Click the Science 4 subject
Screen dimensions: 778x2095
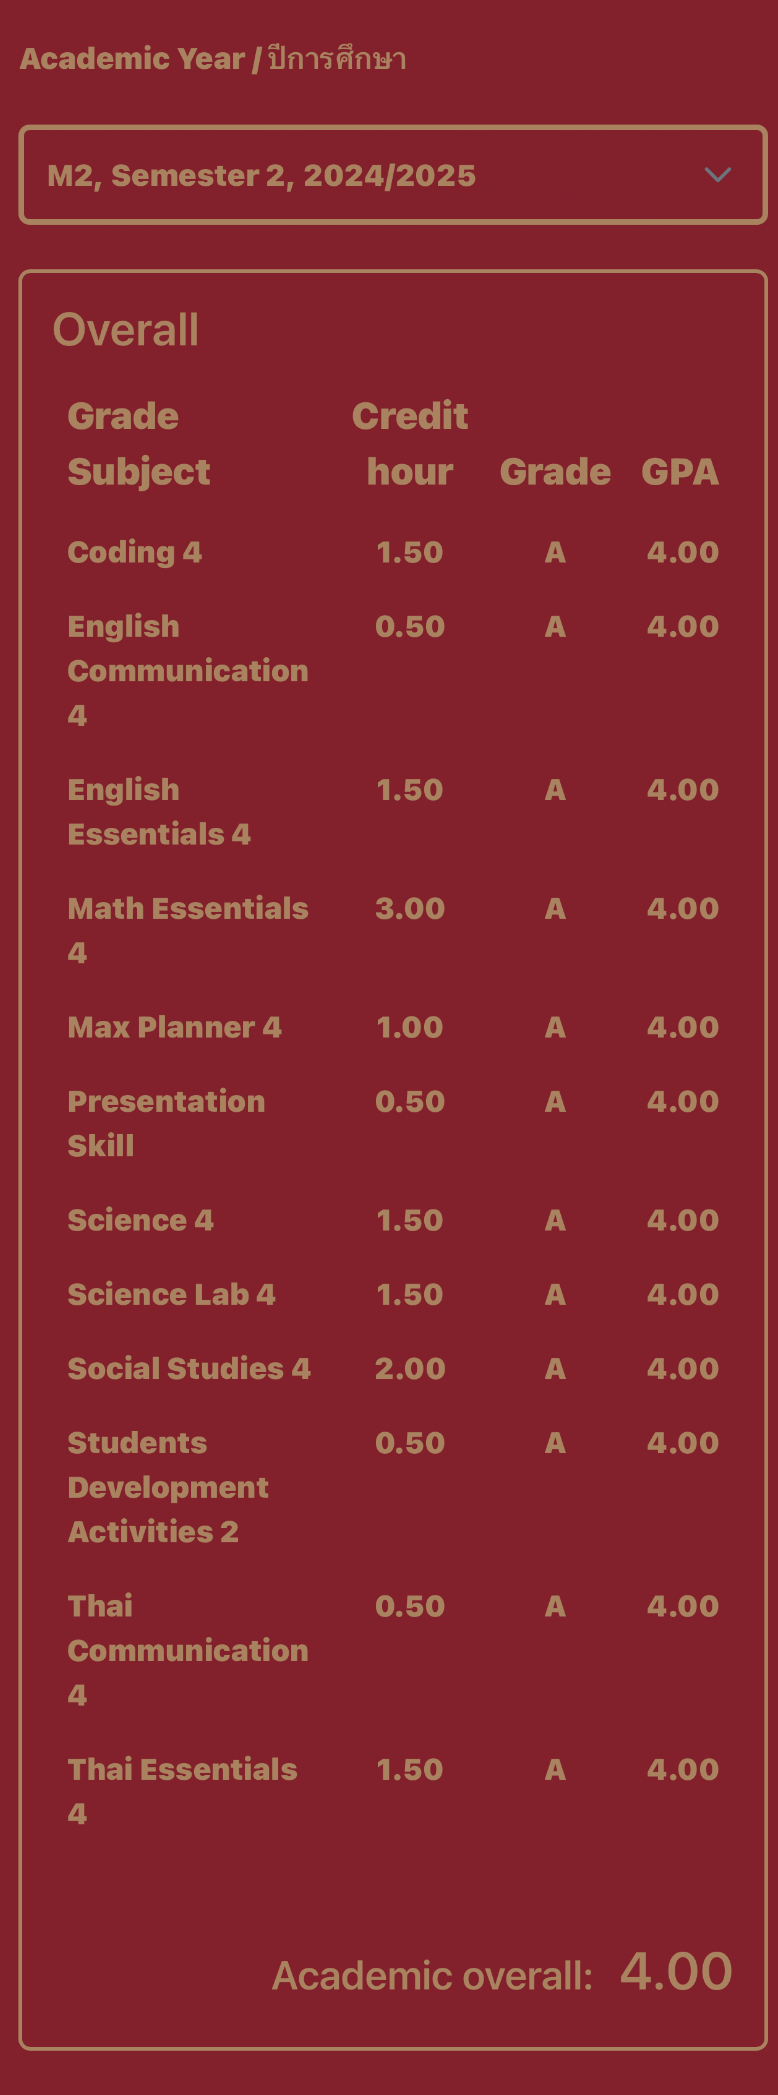141,1220
